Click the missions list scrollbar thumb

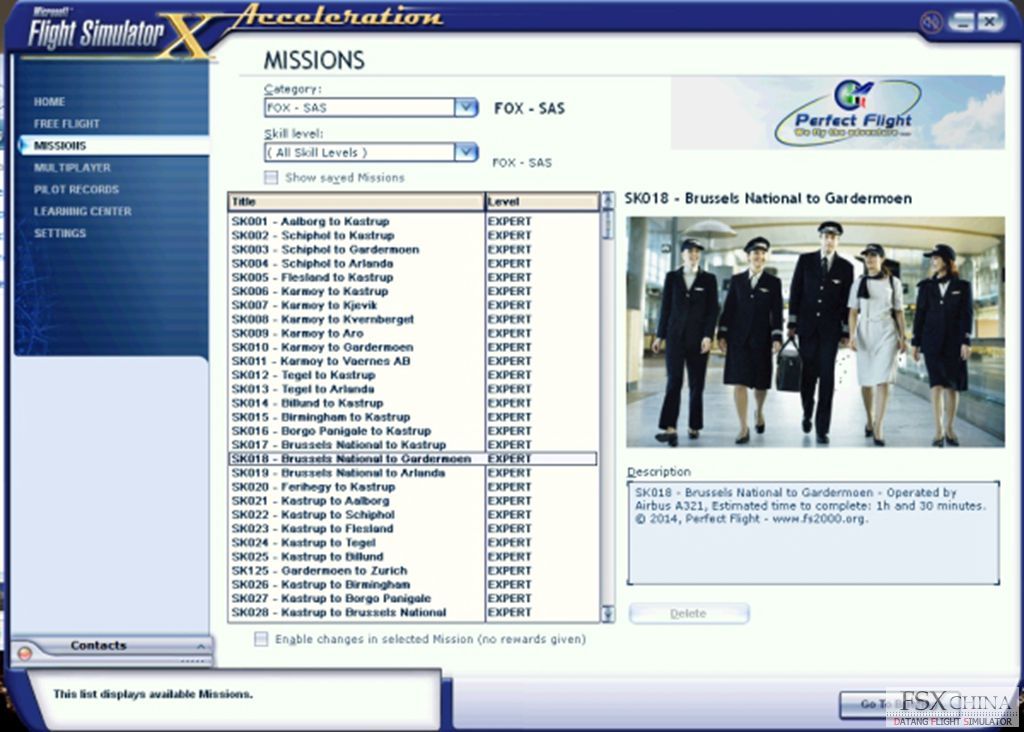[607, 225]
